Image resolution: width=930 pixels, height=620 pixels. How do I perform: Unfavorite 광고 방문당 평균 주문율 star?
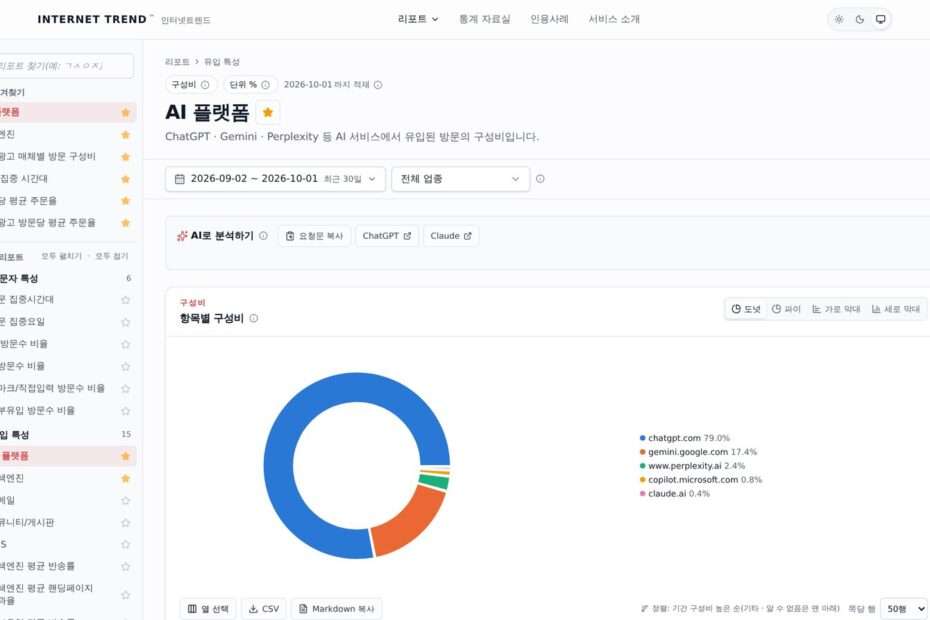point(125,222)
